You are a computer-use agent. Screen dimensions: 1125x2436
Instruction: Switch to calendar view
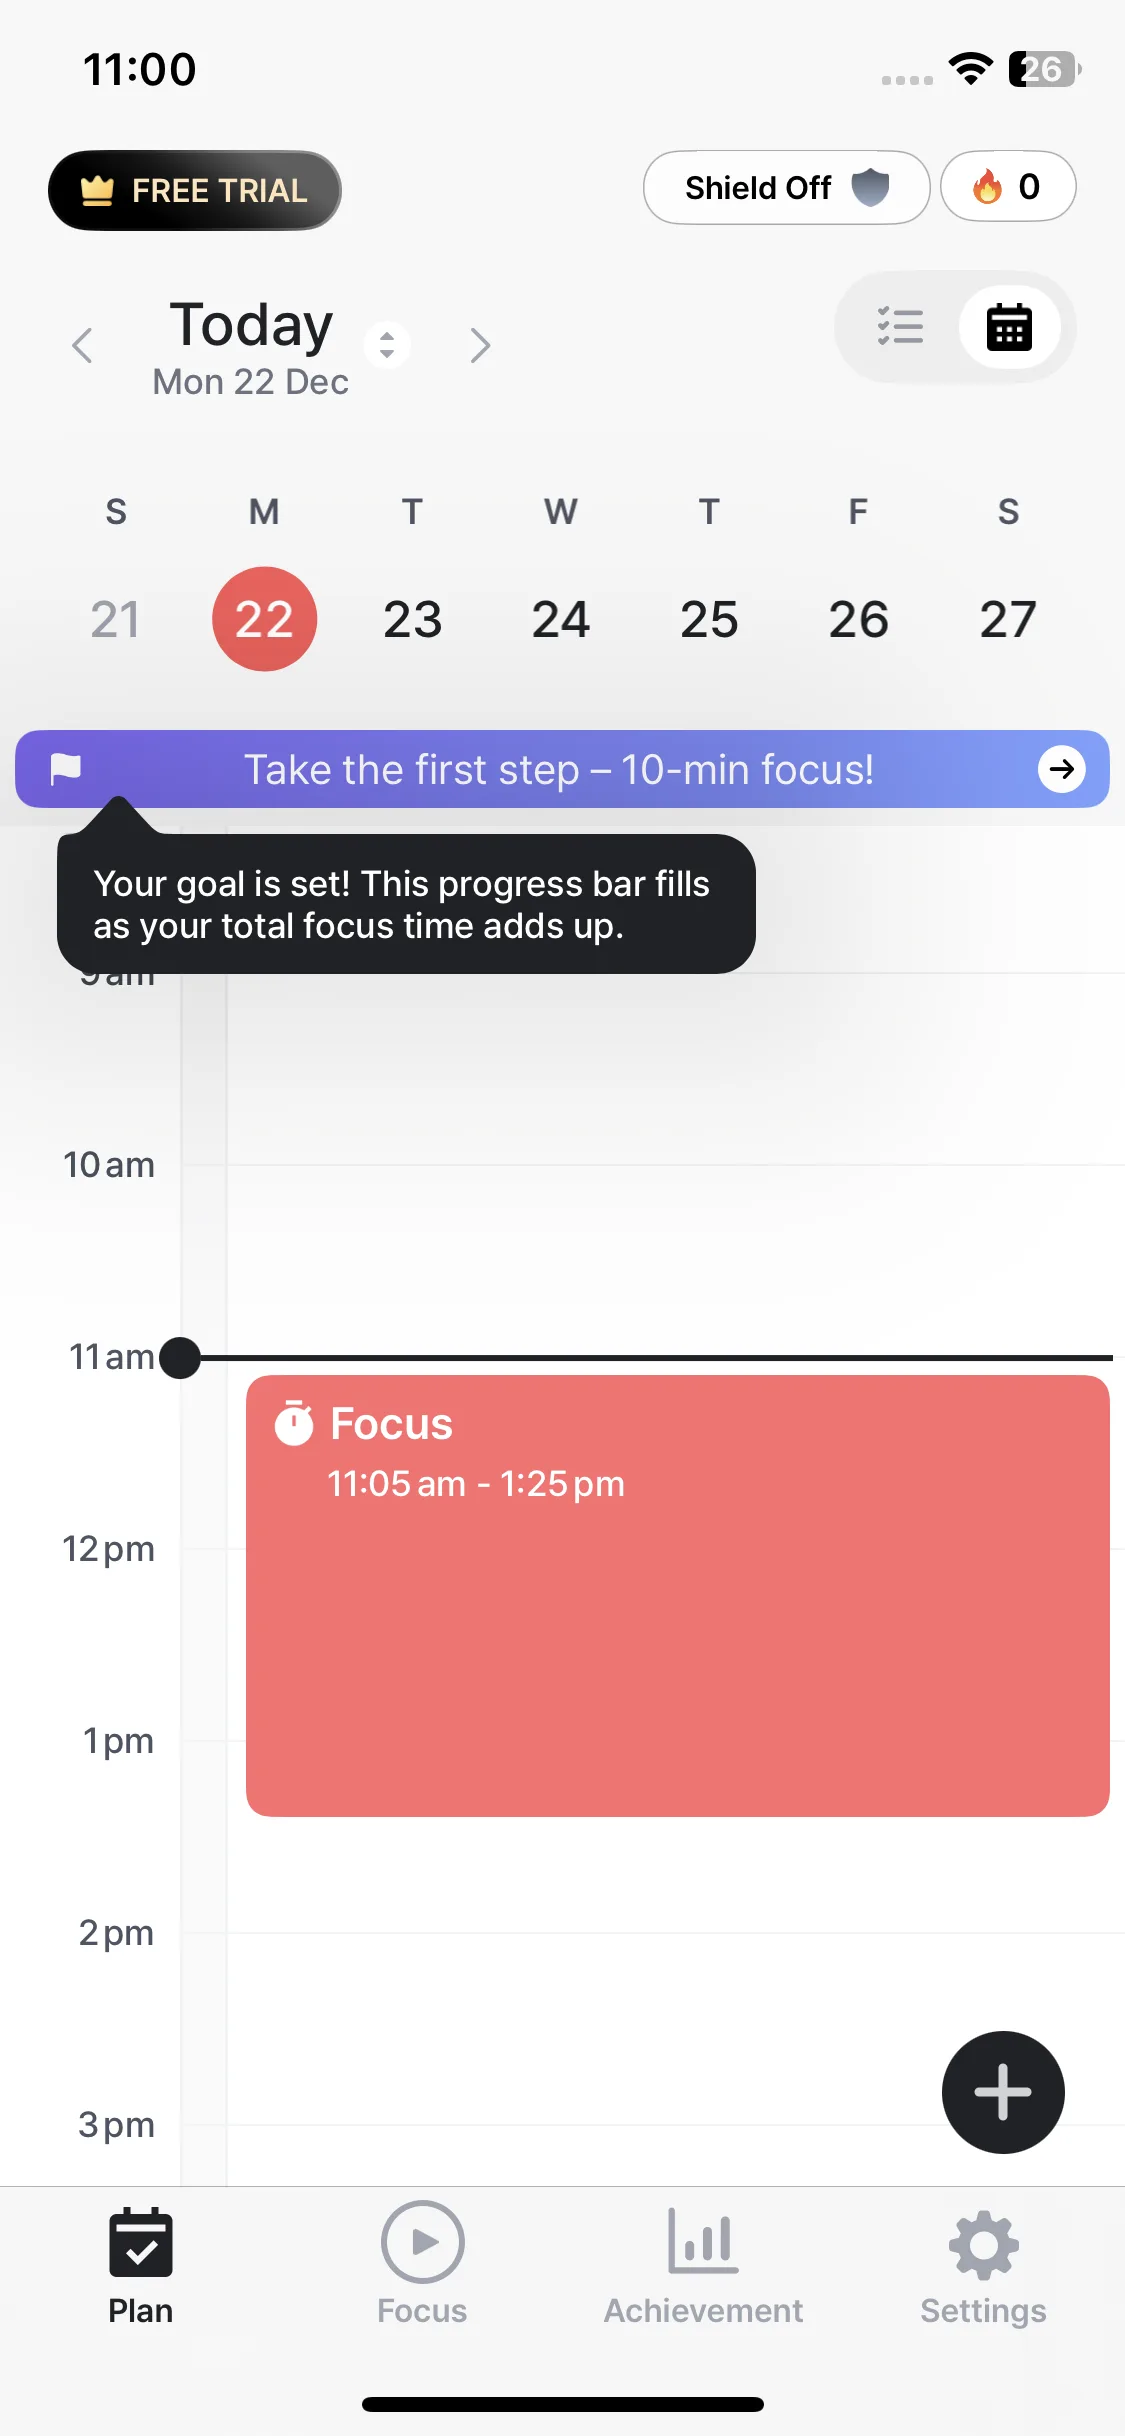[1009, 327]
